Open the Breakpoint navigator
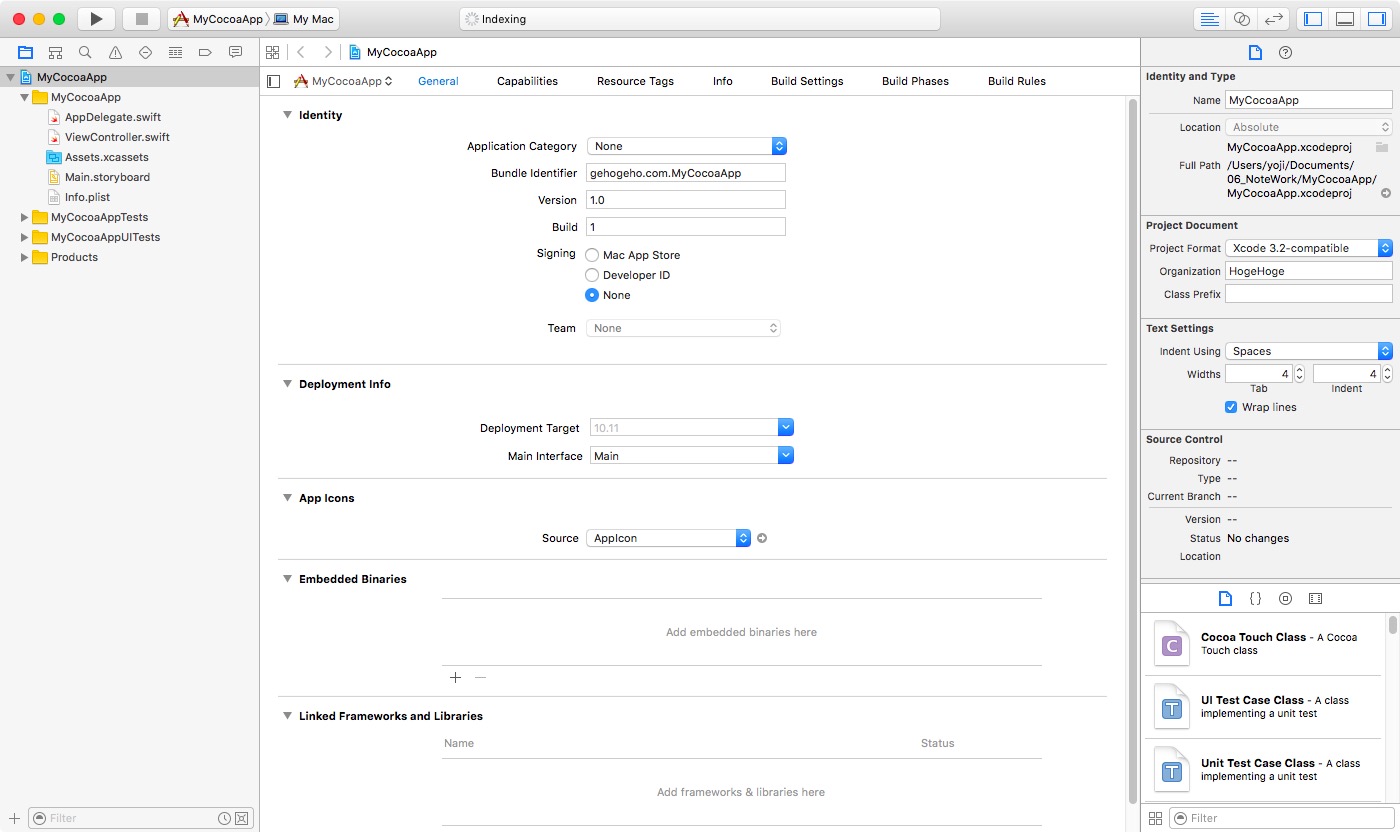The image size is (1400, 832). click(206, 52)
